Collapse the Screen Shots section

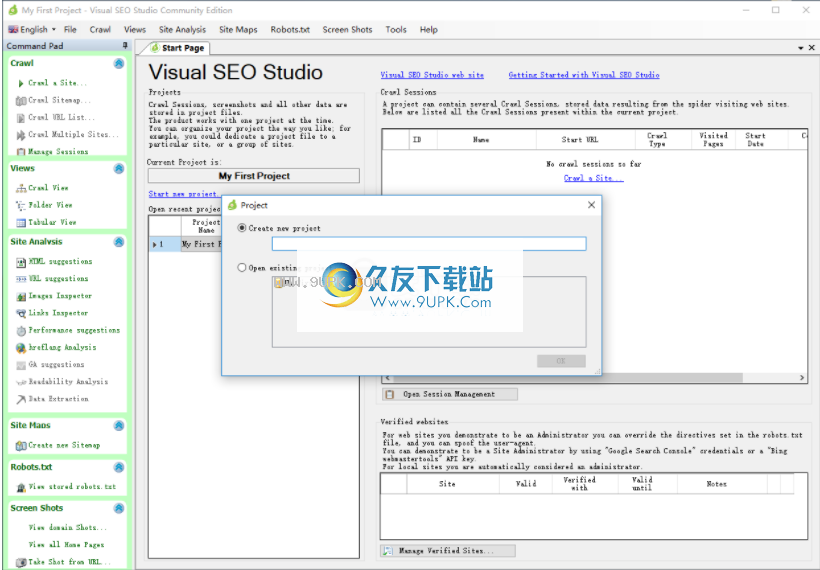pyautogui.click(x=119, y=508)
